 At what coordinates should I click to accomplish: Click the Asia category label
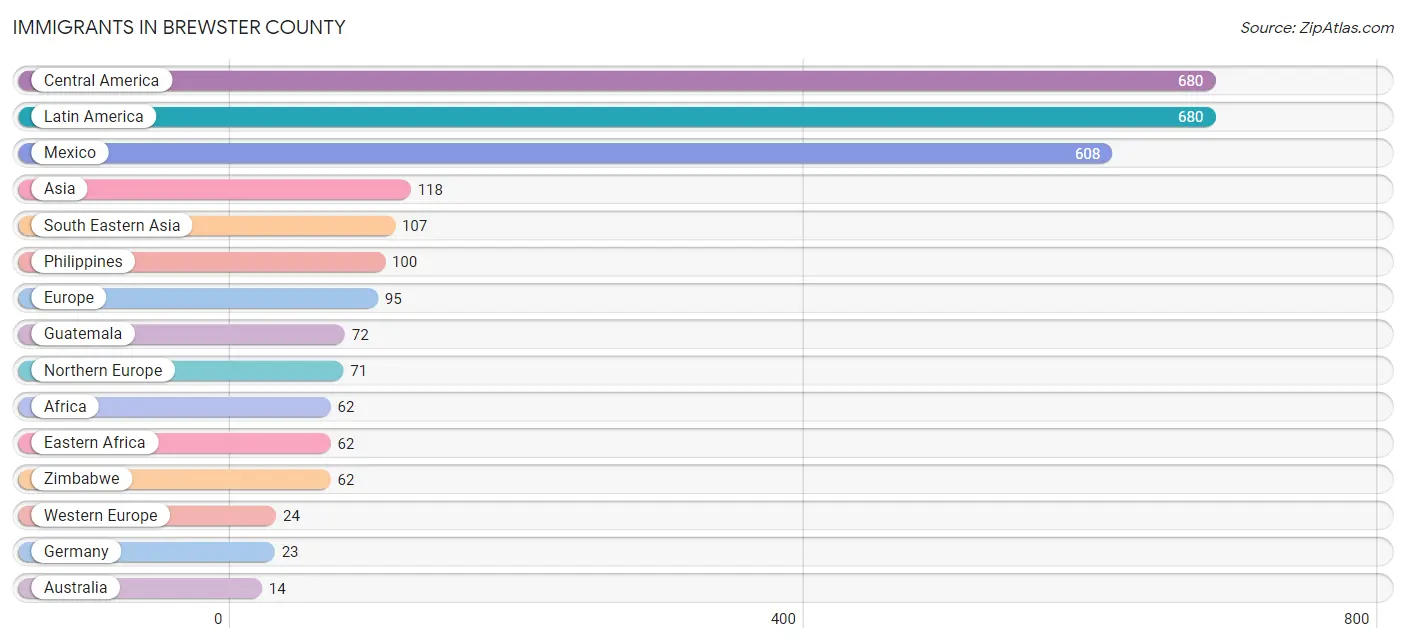tap(60, 189)
